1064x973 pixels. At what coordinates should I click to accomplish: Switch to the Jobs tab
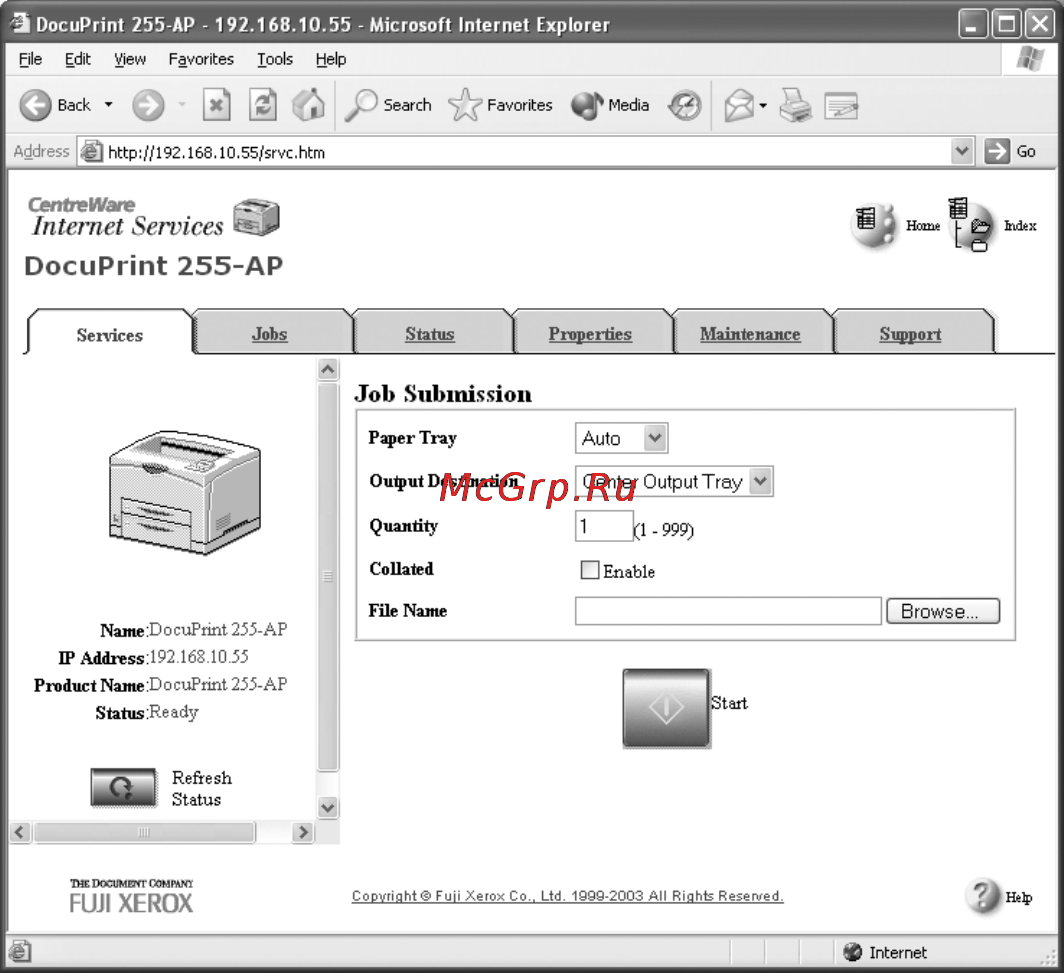pyautogui.click(x=270, y=334)
